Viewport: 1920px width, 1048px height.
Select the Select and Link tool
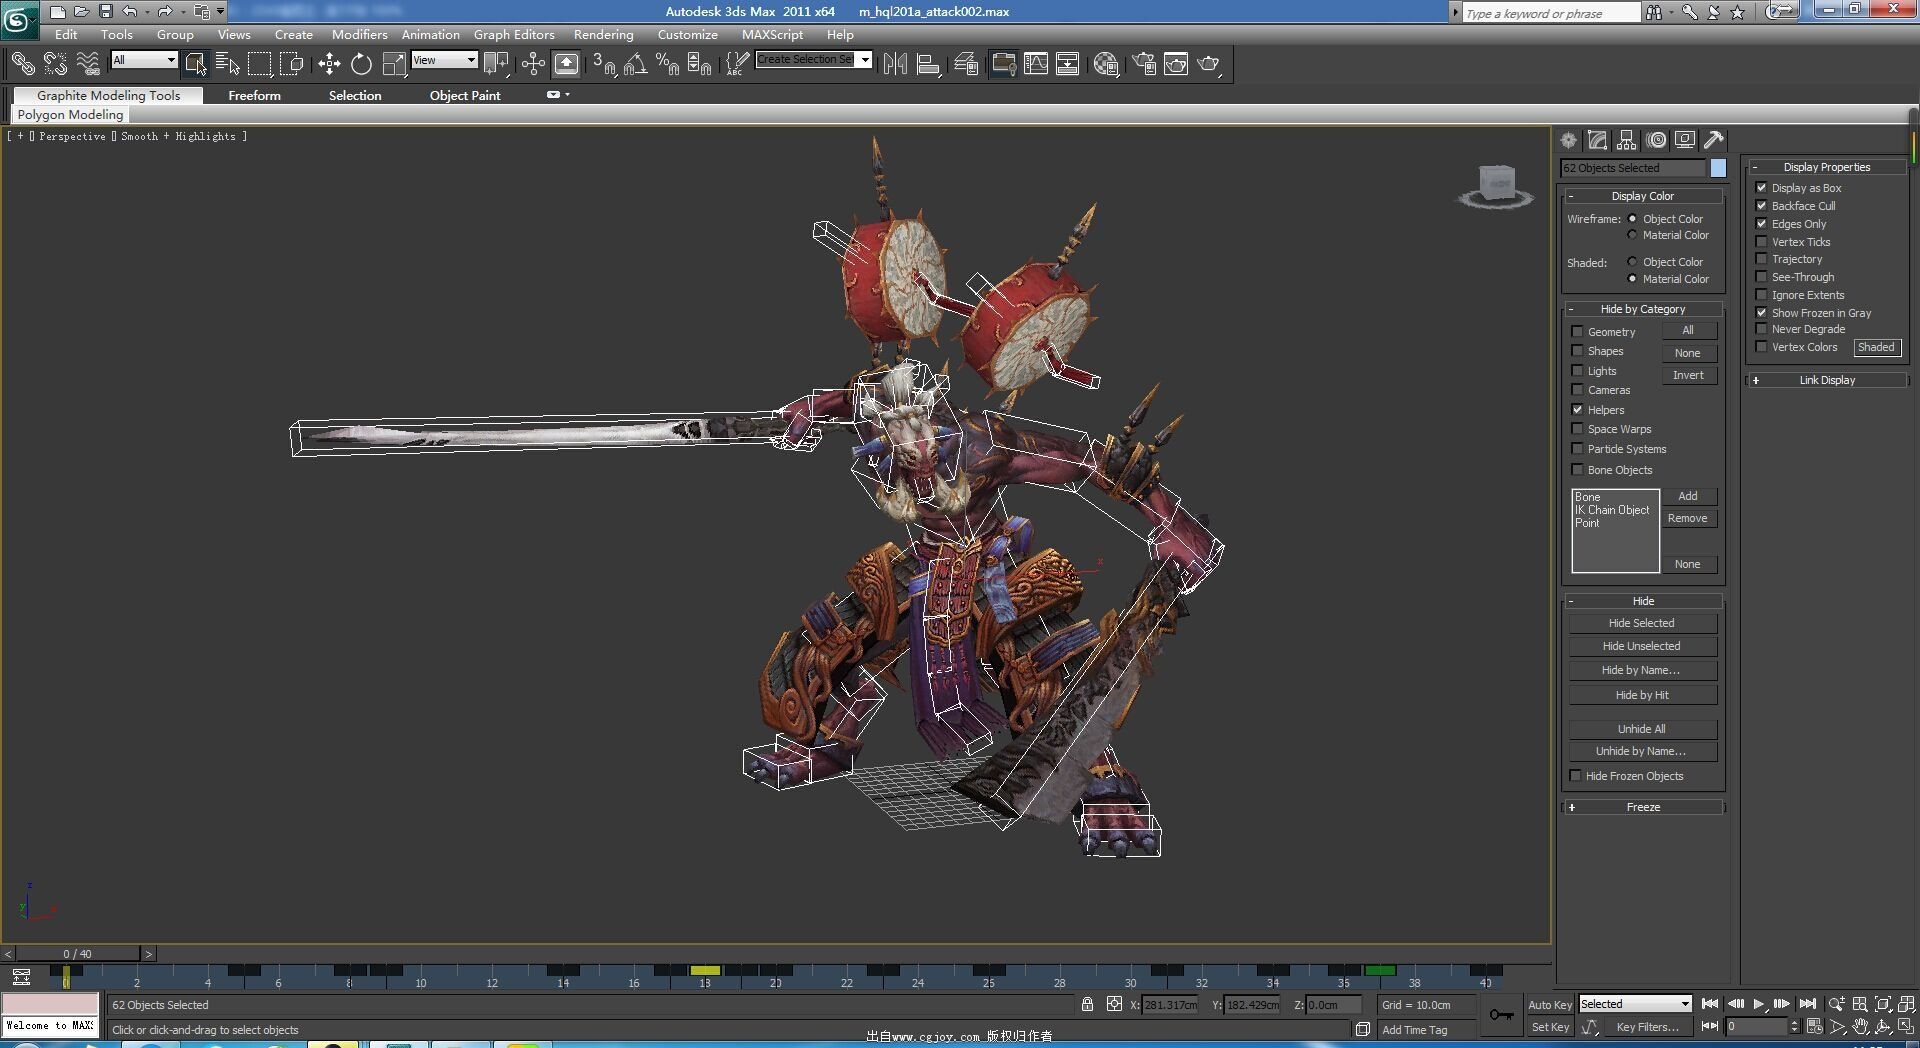pos(22,64)
